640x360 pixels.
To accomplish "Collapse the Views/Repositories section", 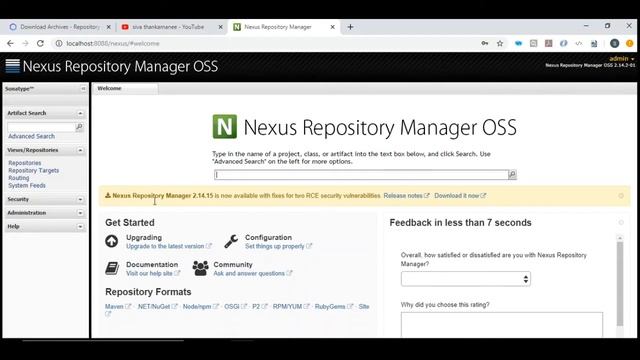I will pos(80,150).
